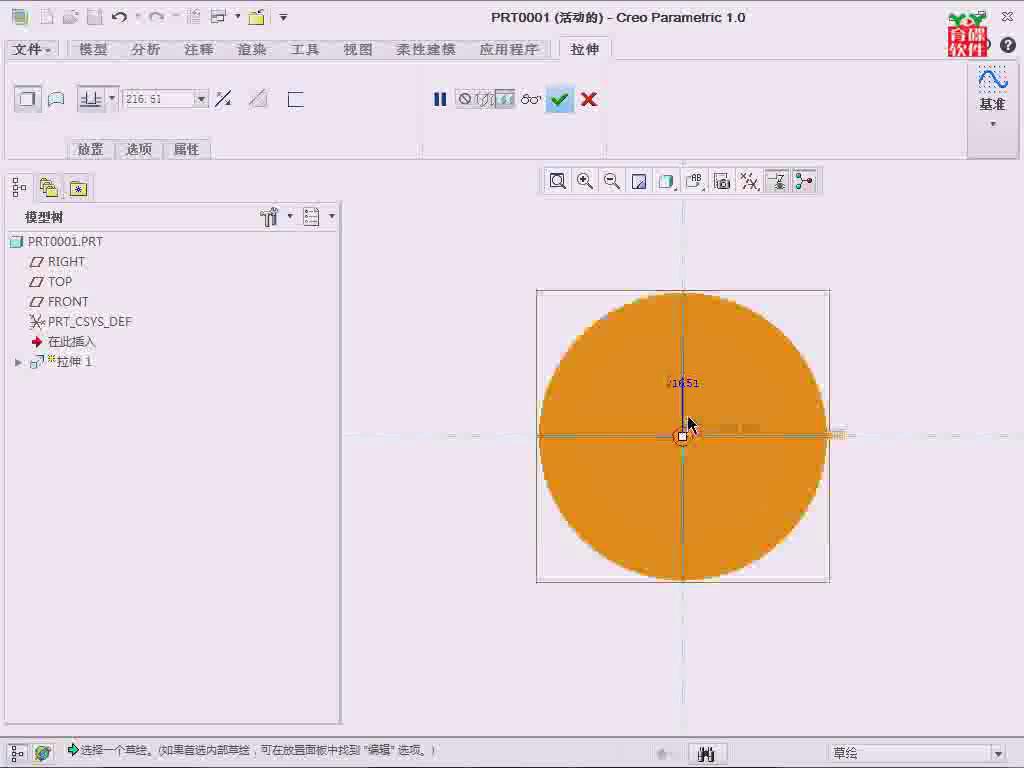This screenshot has width=1024, height=768.
Task: Select the TOP datum plane
Action: click(x=51, y=282)
